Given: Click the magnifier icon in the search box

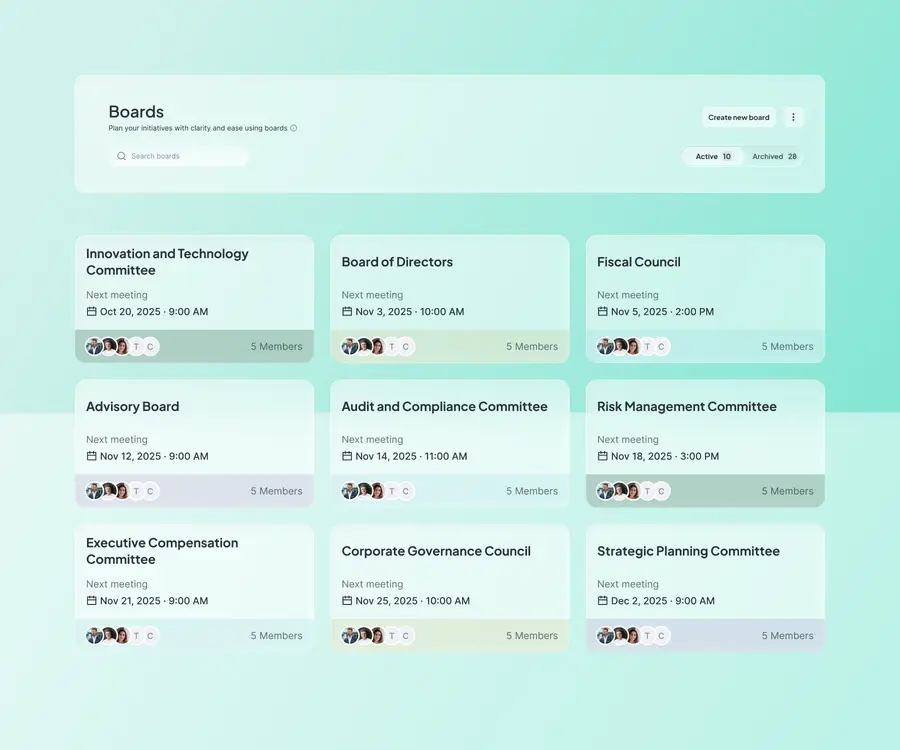Looking at the screenshot, I should (x=122, y=156).
